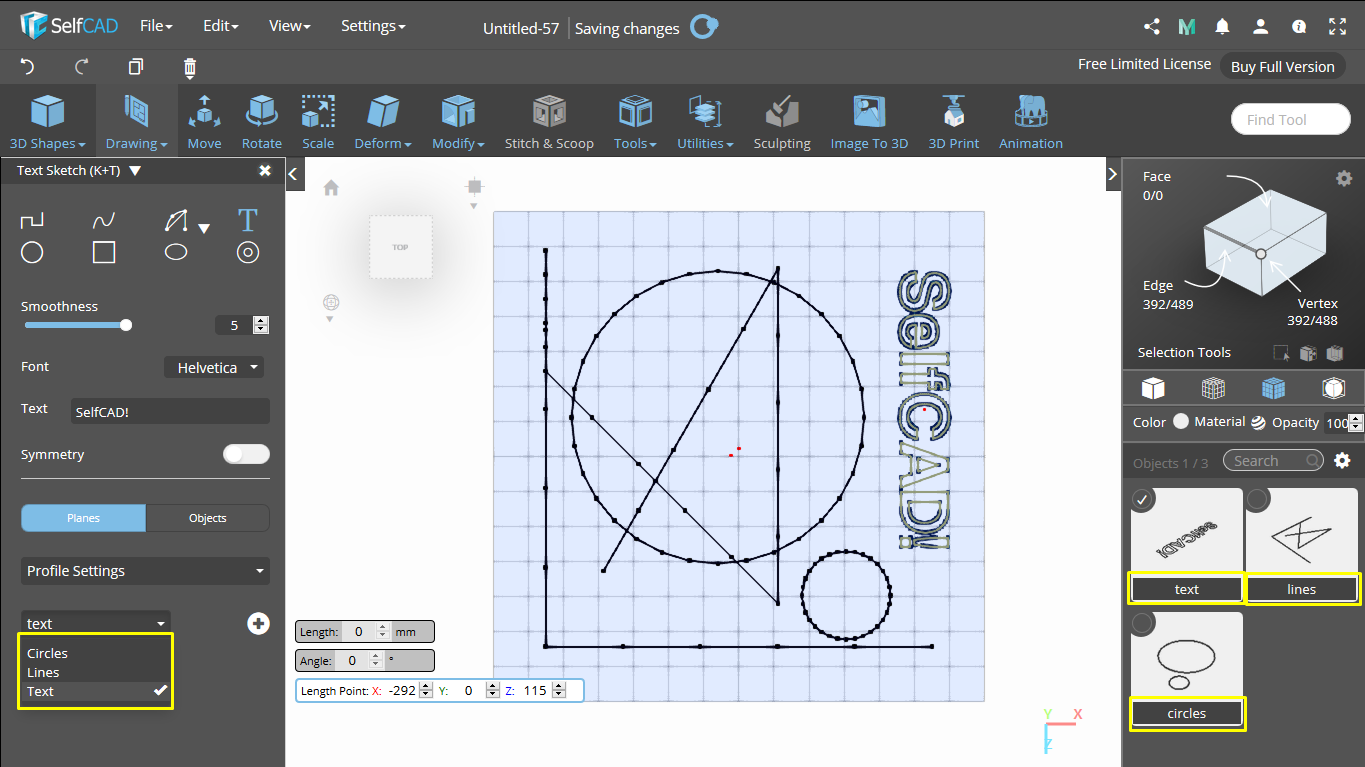This screenshot has height=767, width=1365.
Task: Select the ellipse sketch tool
Action: 176,252
